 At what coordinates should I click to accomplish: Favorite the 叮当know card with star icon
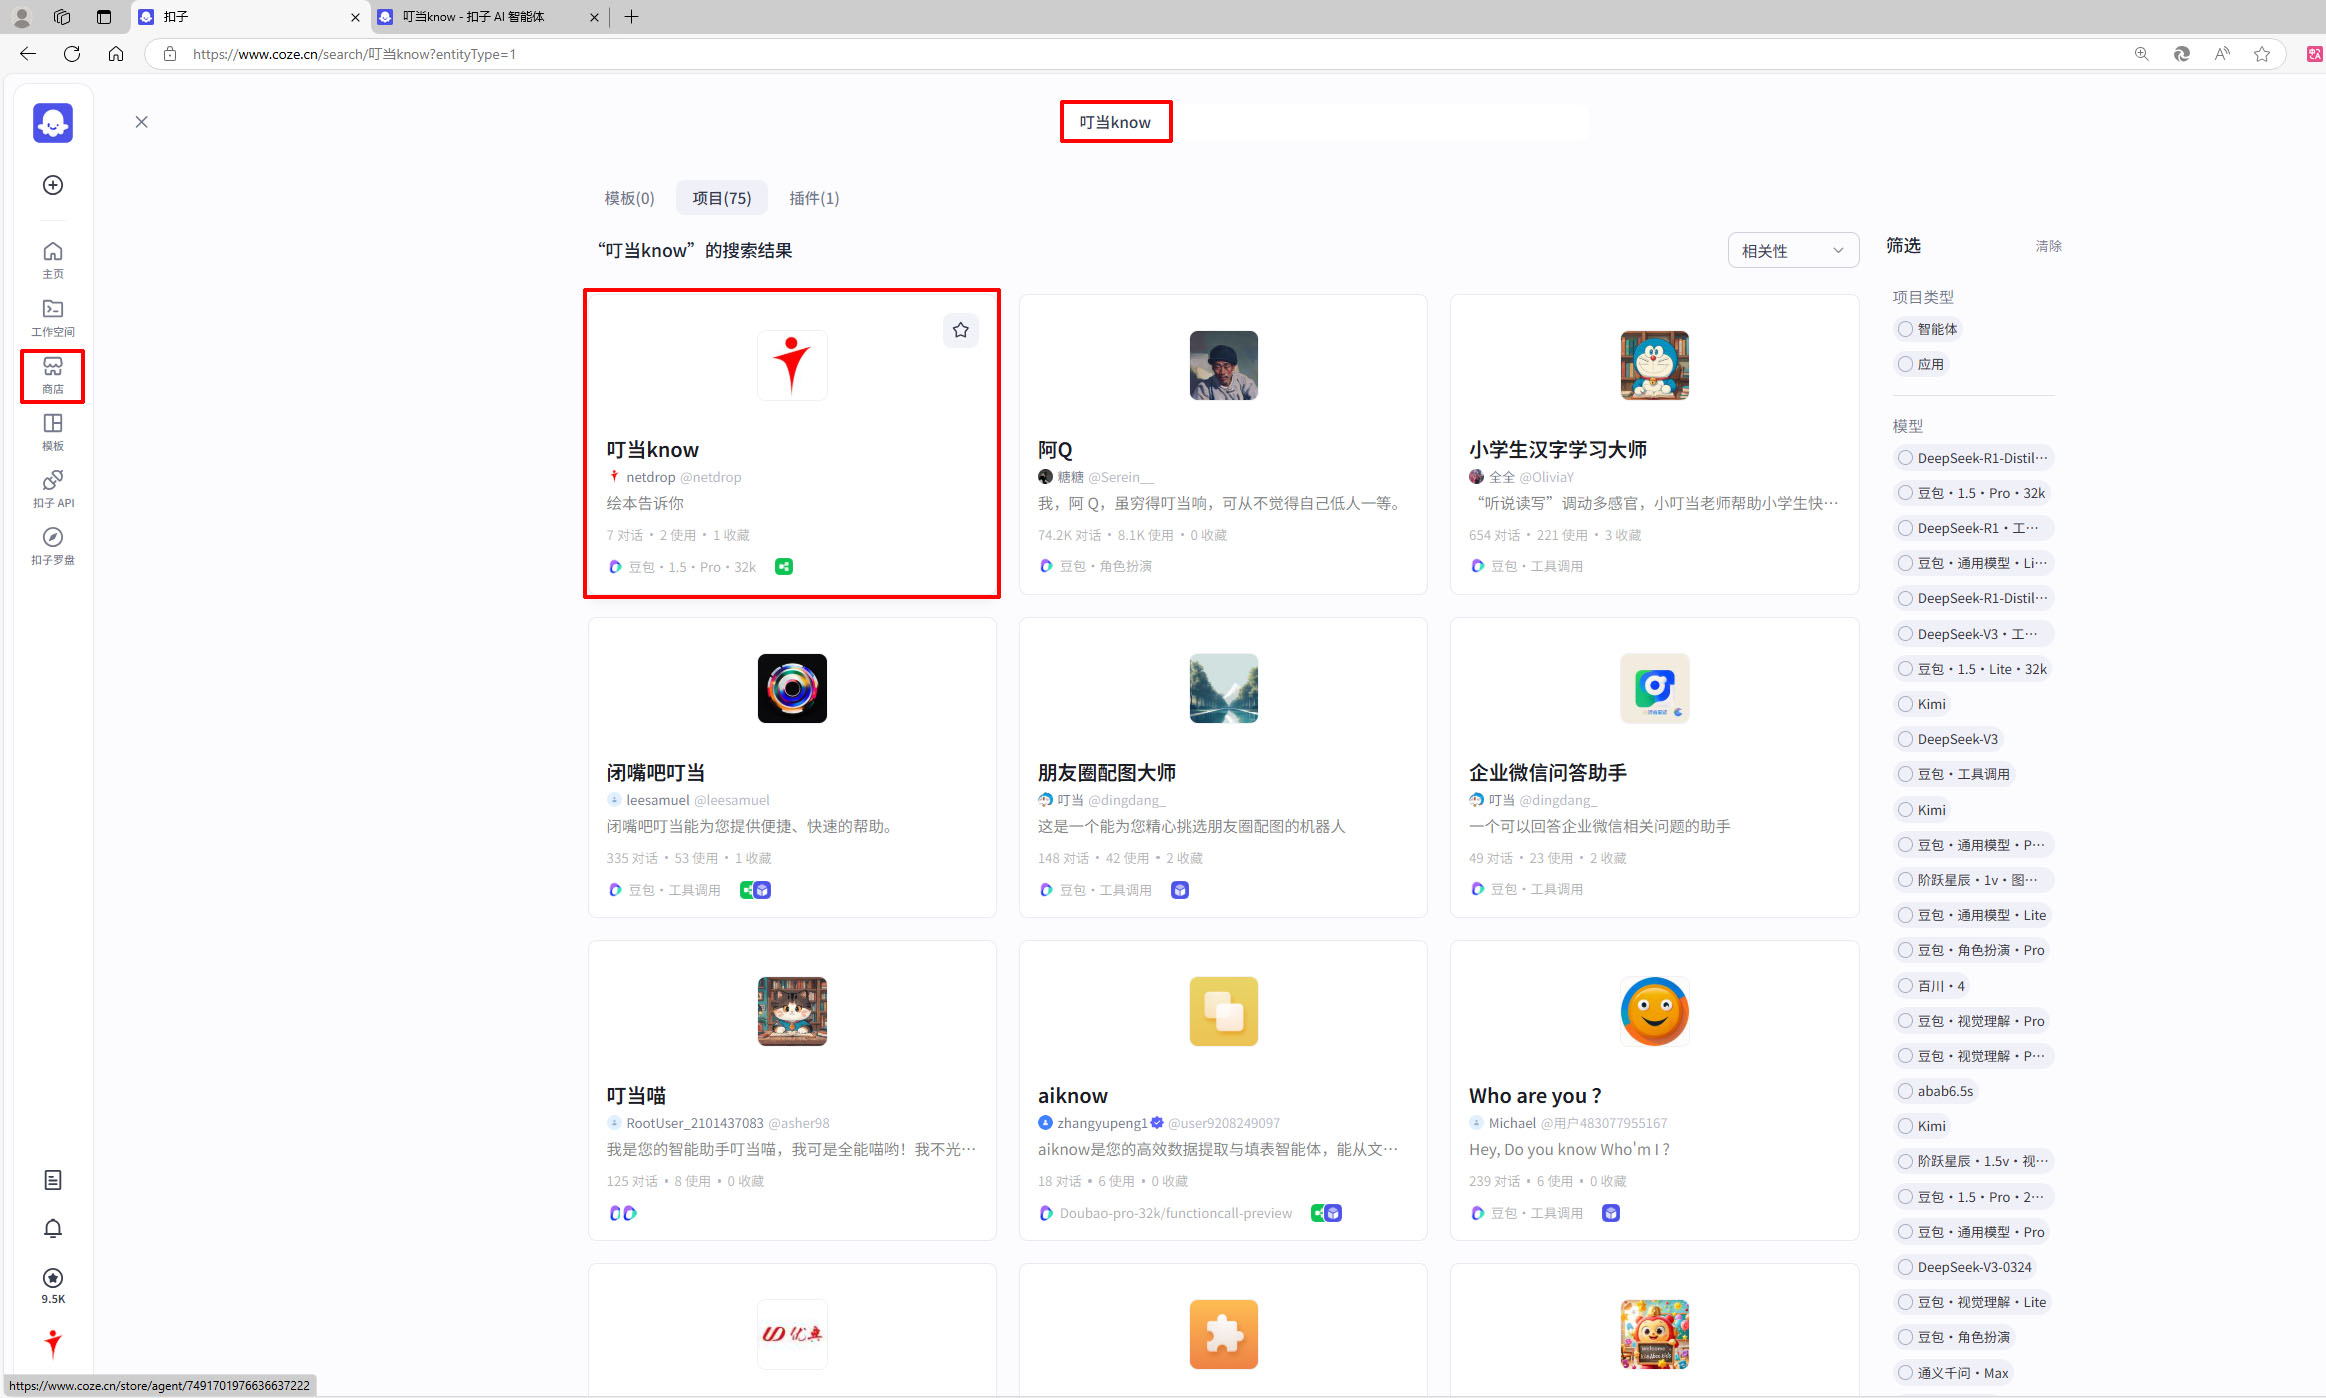point(960,330)
